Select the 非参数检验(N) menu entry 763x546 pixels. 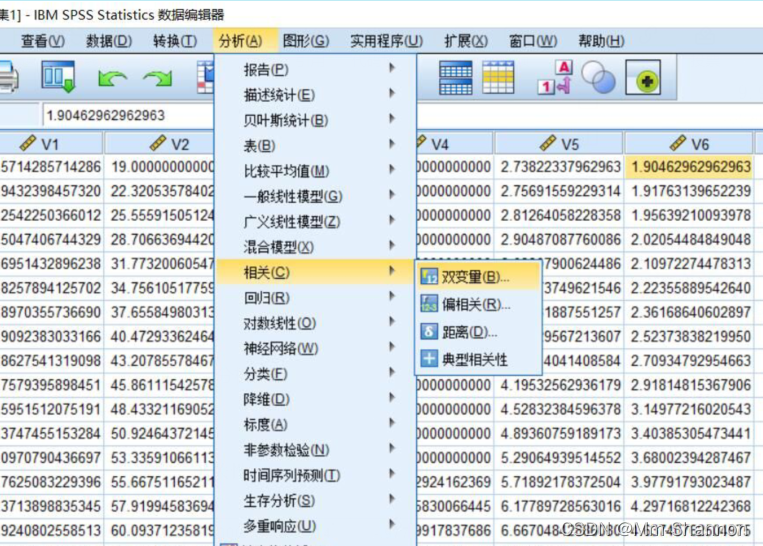pos(315,450)
